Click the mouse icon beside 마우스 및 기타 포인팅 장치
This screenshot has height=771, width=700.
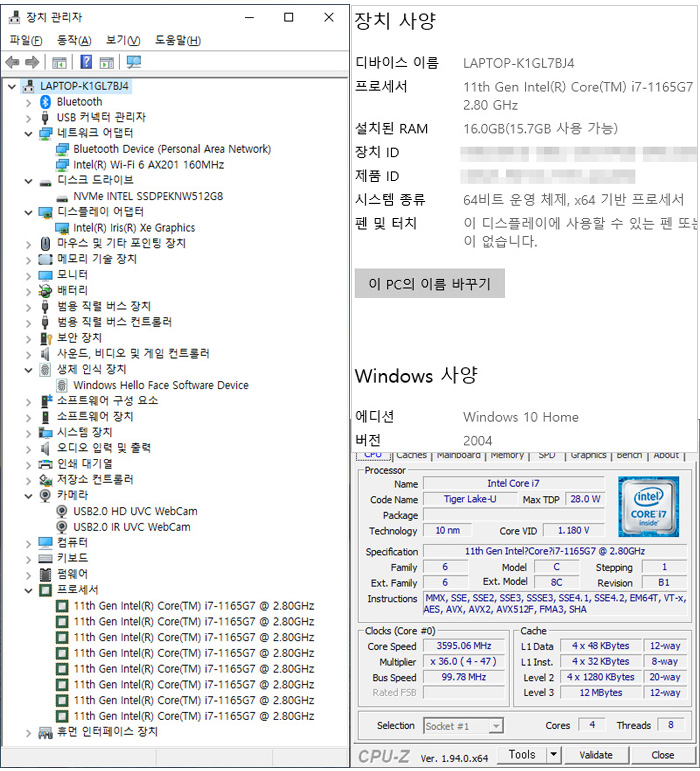pos(45,243)
